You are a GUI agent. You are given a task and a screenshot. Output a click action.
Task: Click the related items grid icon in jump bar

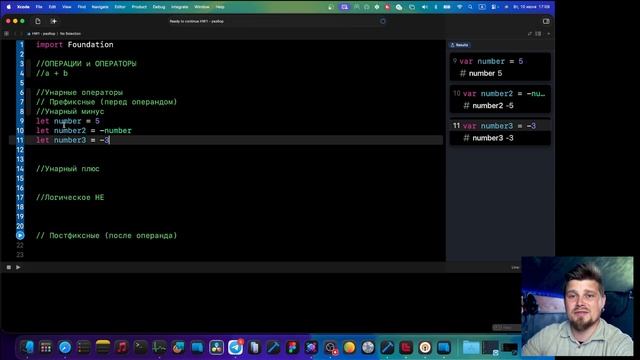pyautogui.click(x=7, y=33)
